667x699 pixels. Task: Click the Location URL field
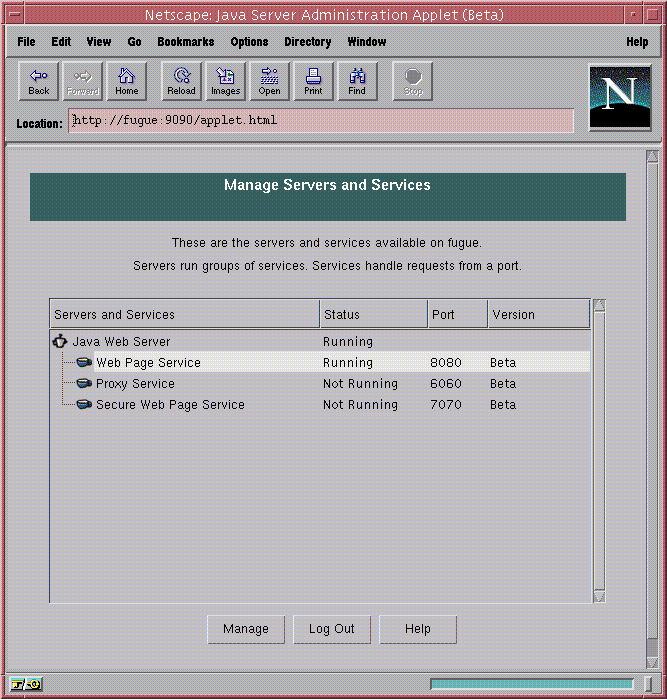321,120
